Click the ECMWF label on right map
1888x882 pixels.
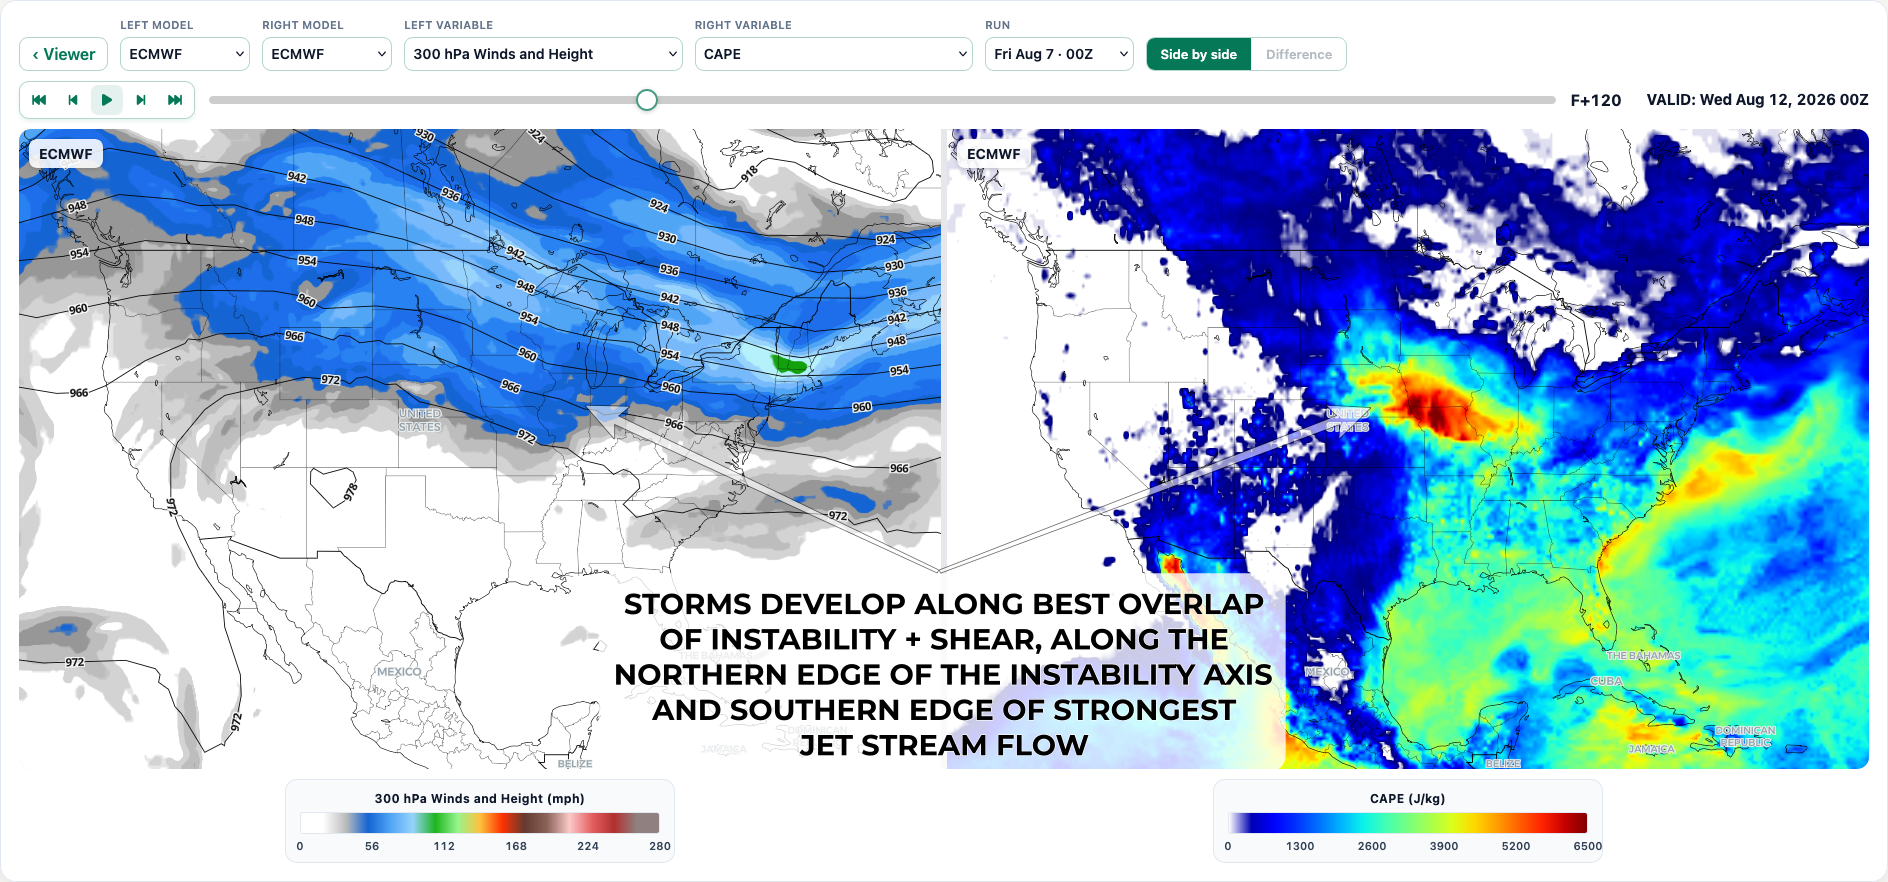click(x=994, y=154)
